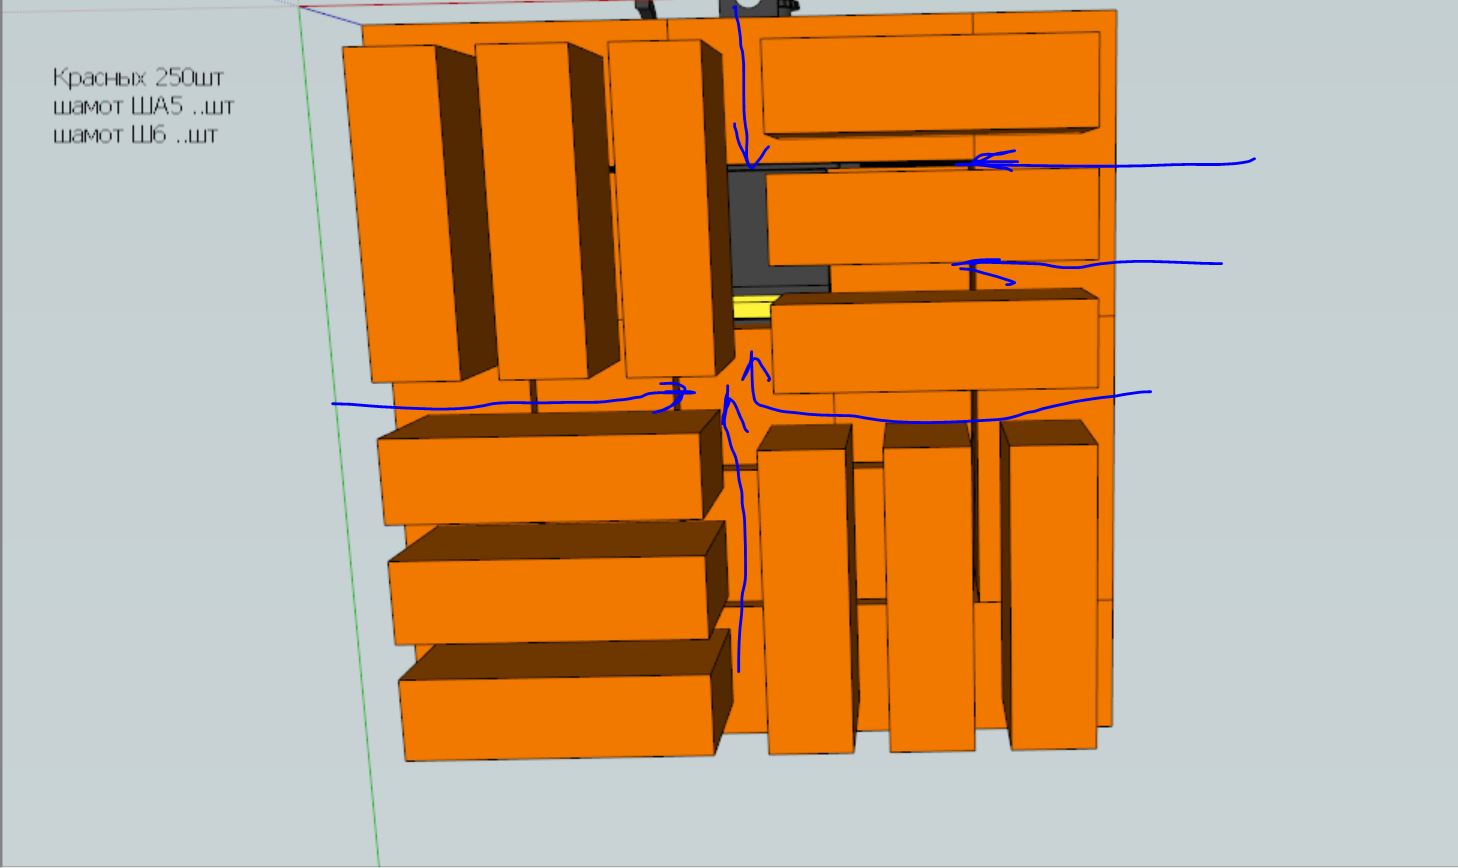The image size is (1458, 868).
Task: Pick the rightmost vertical brick in bottom-right group
Action: [1053, 594]
